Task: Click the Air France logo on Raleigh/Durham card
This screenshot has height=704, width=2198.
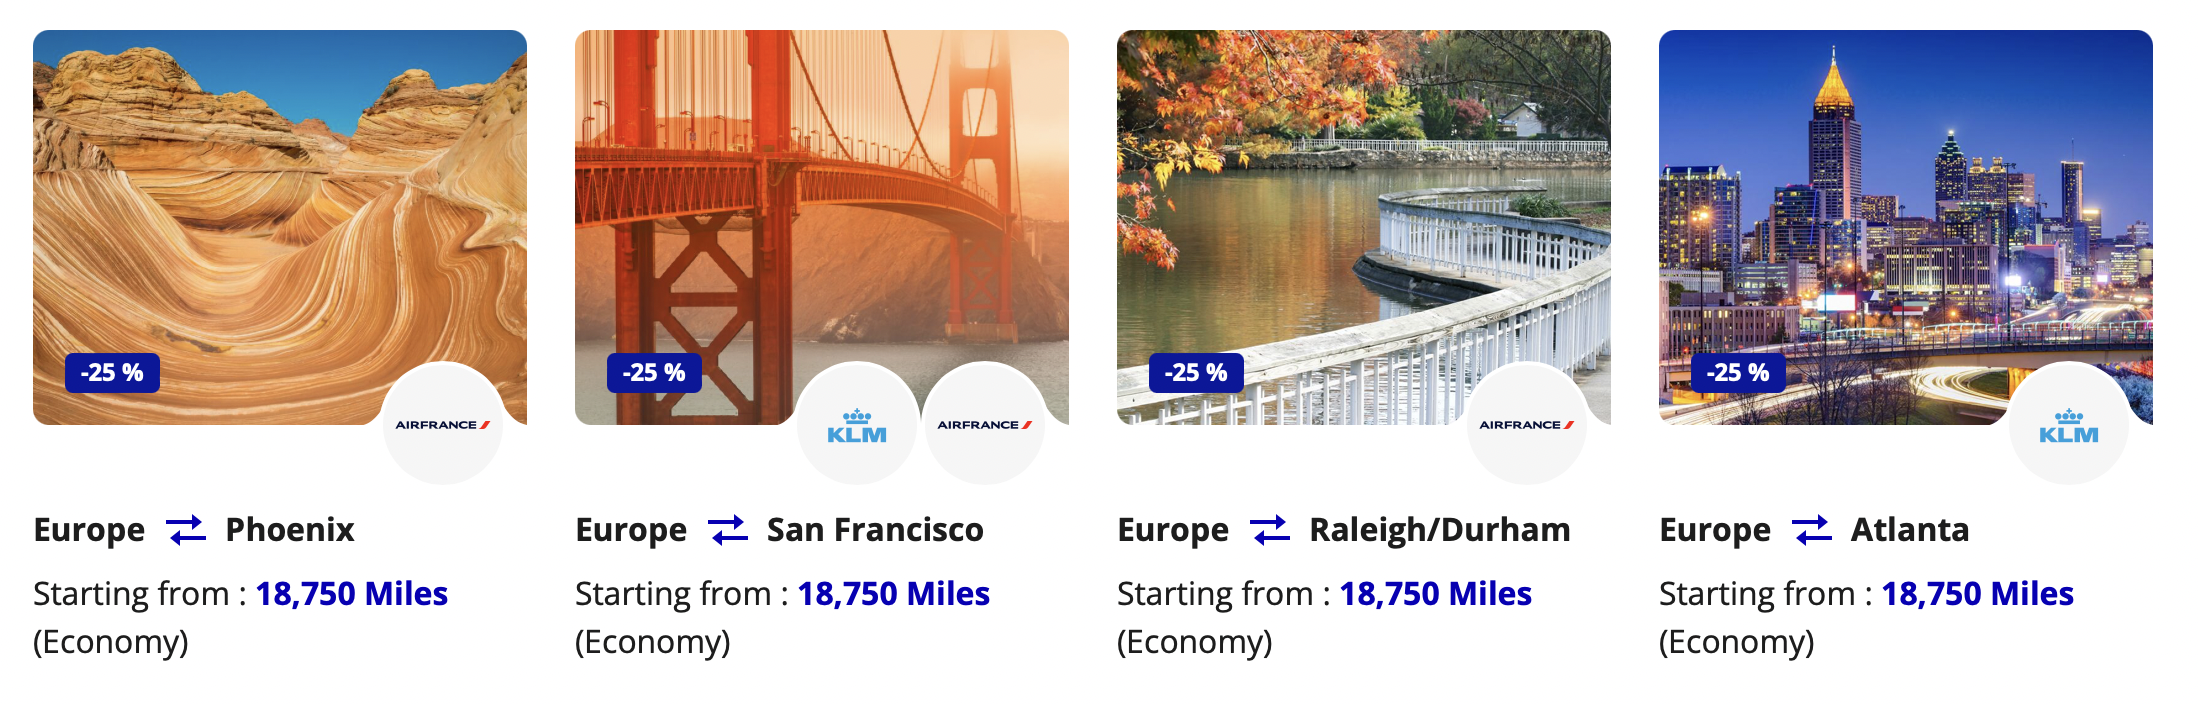Action: click(1526, 424)
